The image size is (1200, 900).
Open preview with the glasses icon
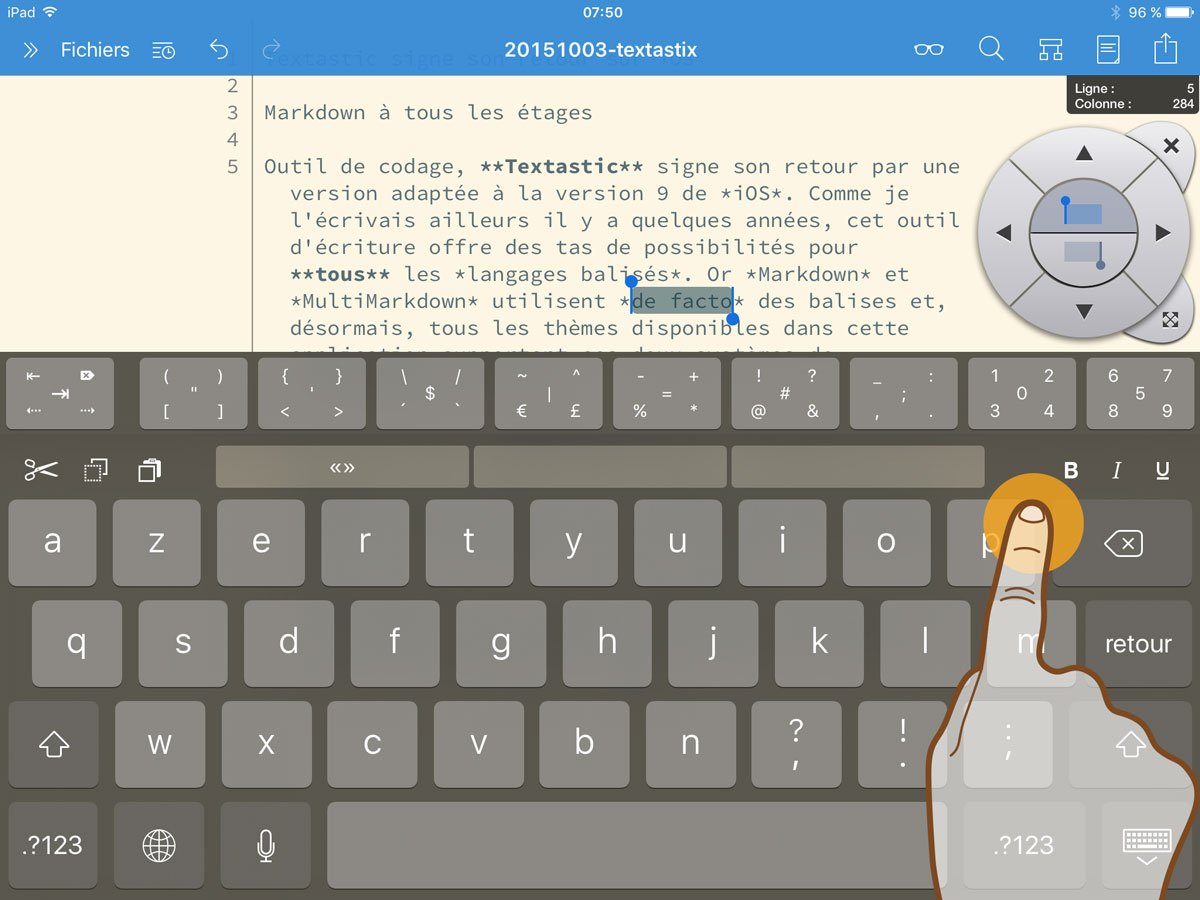(x=929, y=49)
